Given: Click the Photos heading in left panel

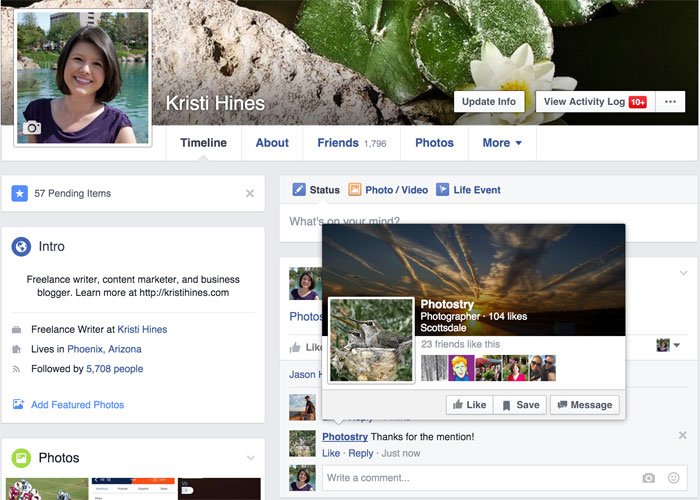Looking at the screenshot, I should [x=59, y=458].
